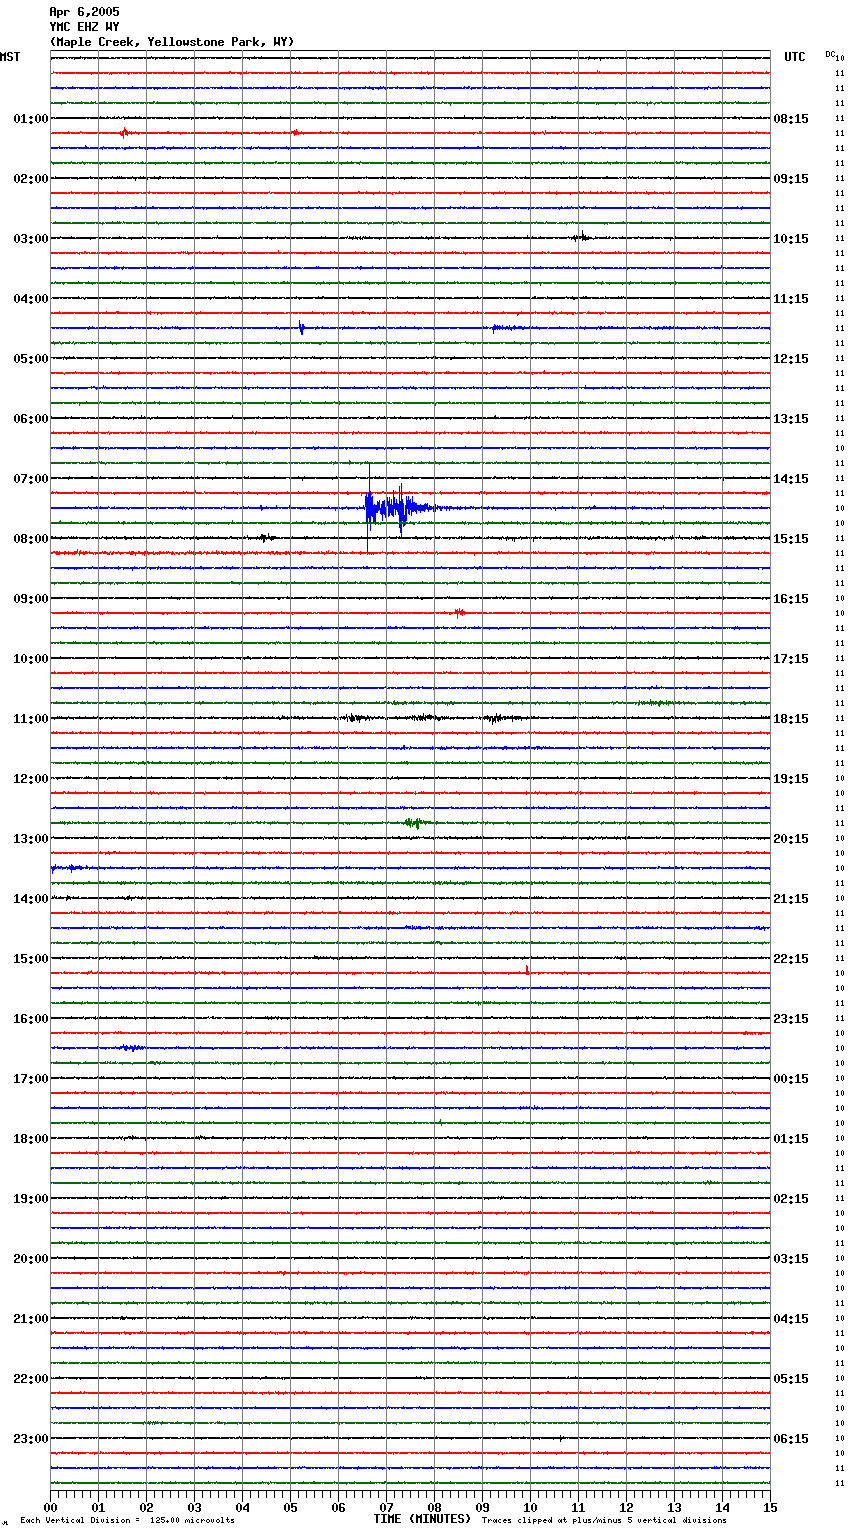Select the '13:00' MST hour label
850x1534 pixels.
tap(31, 839)
